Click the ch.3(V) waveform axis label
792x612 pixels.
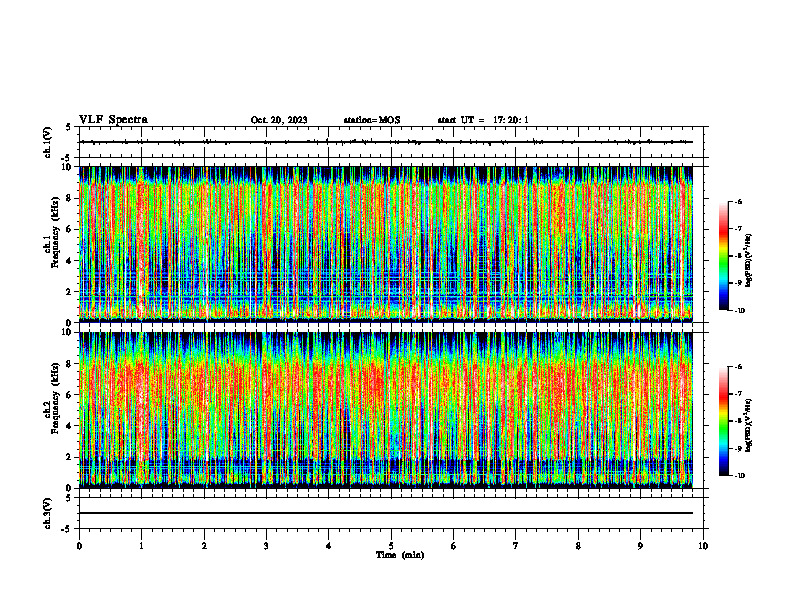(x=48, y=514)
